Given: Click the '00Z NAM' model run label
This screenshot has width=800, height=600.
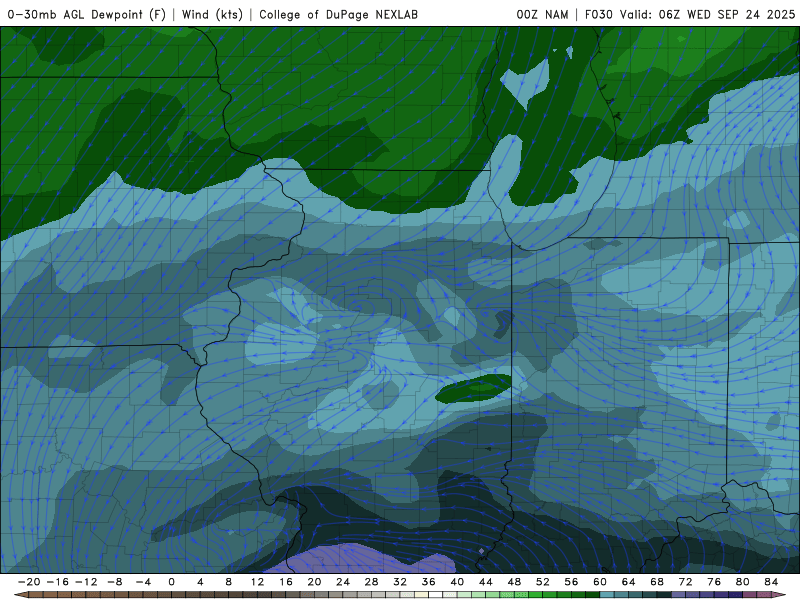Looking at the screenshot, I should 542,14.
